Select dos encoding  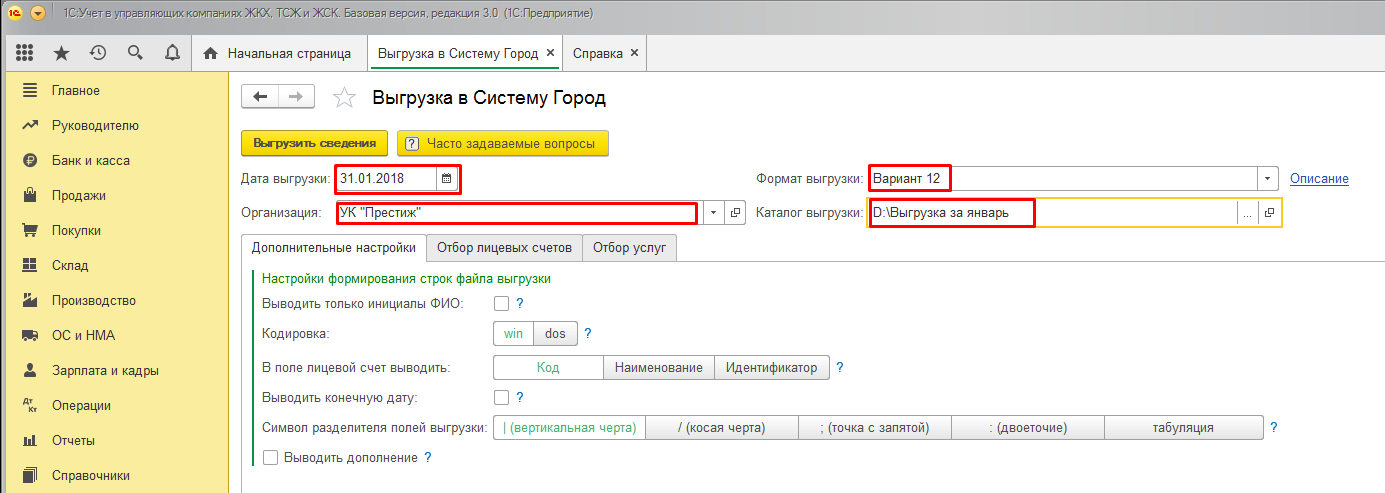pyautogui.click(x=555, y=333)
